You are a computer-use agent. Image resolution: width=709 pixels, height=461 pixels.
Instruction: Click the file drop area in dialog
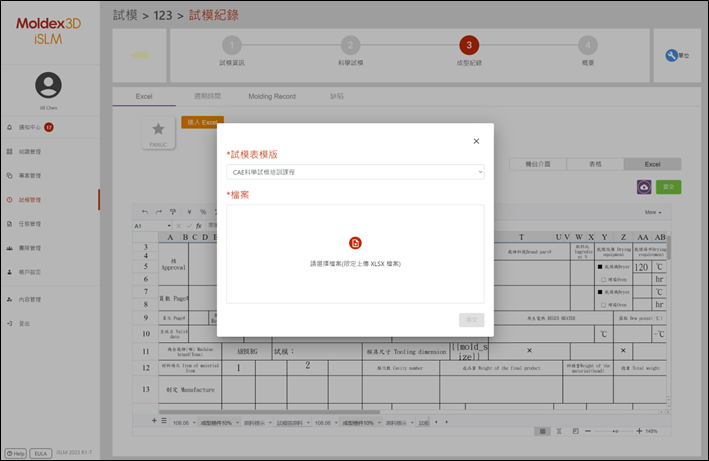click(355, 254)
